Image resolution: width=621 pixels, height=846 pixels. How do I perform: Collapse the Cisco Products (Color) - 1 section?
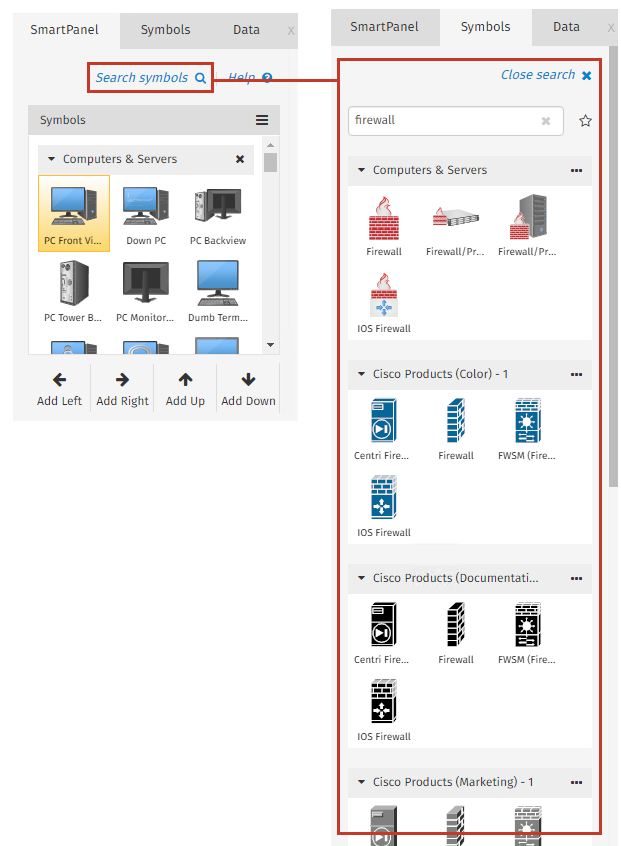coord(361,374)
